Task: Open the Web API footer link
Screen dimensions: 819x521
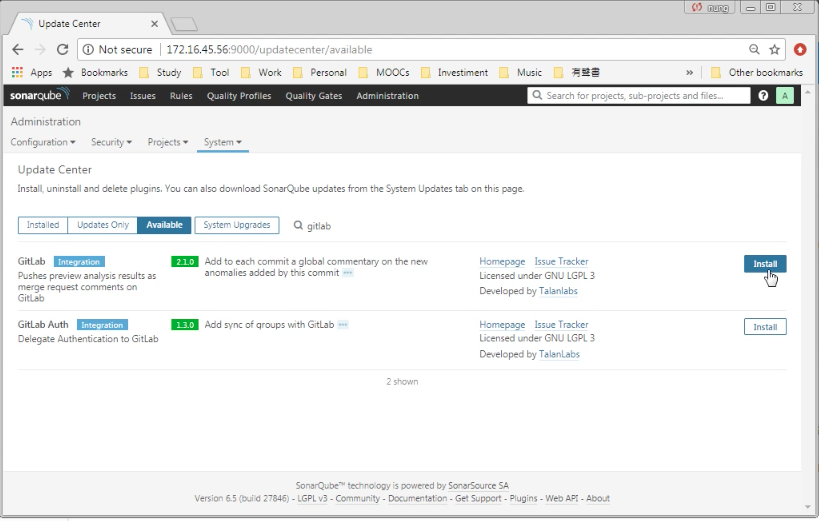Action: pyautogui.click(x=561, y=498)
